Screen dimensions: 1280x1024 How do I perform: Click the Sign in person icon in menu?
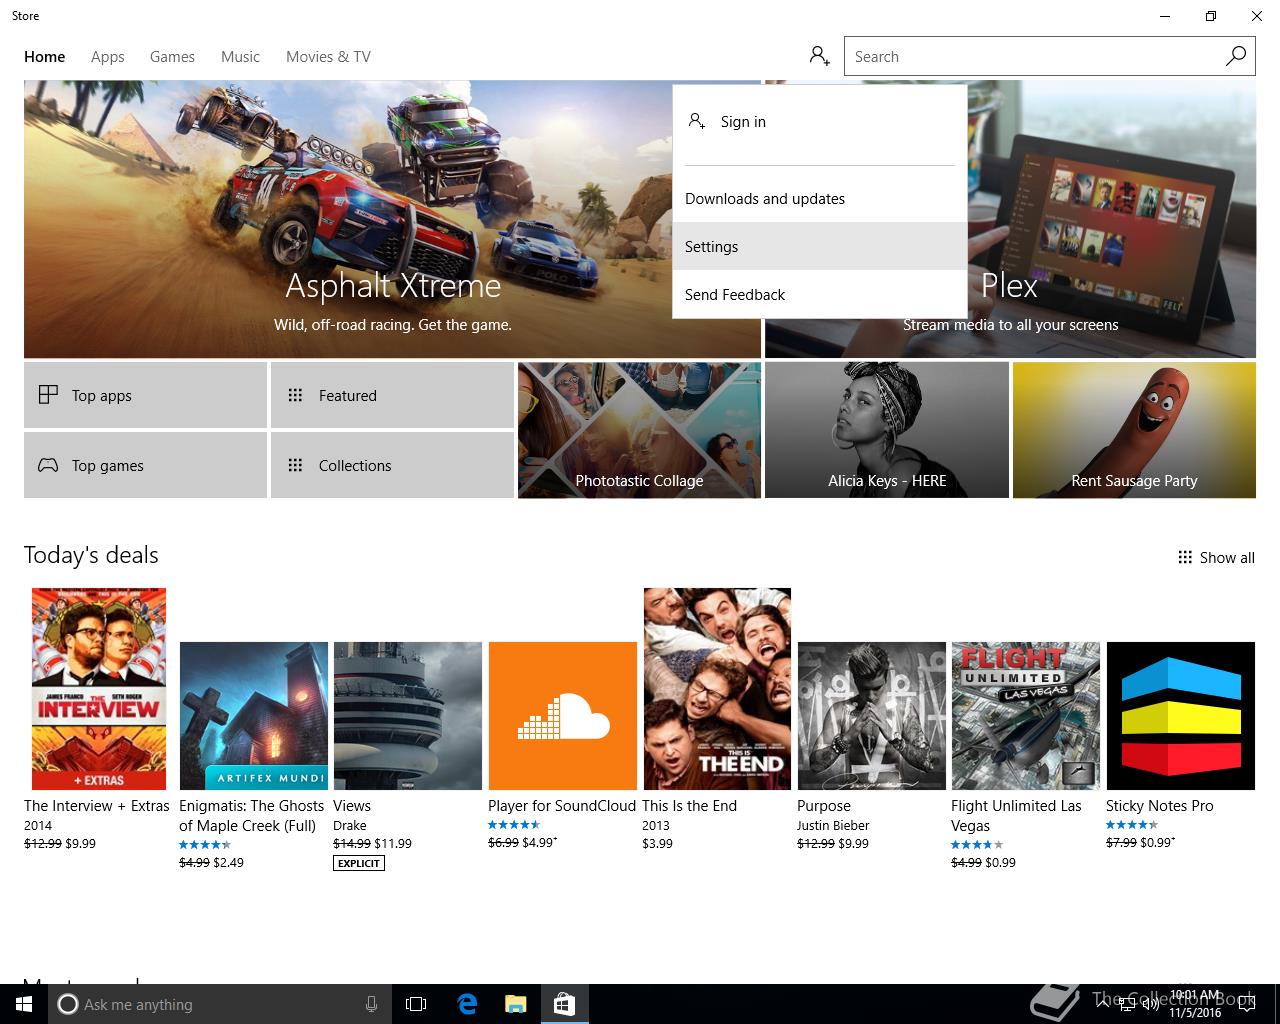tap(697, 121)
